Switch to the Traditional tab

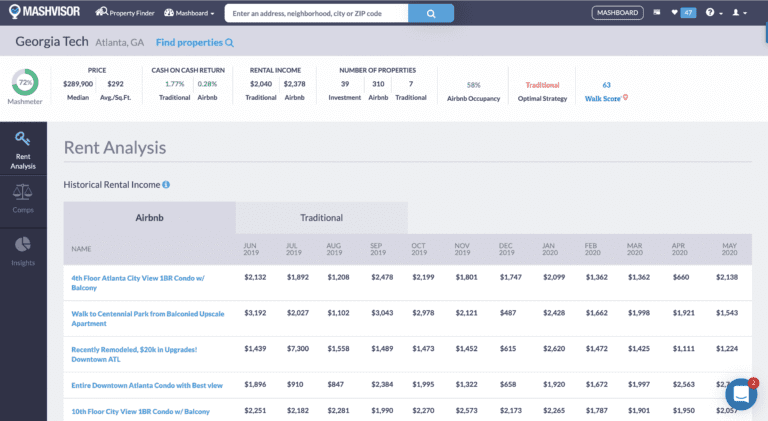[321, 217]
